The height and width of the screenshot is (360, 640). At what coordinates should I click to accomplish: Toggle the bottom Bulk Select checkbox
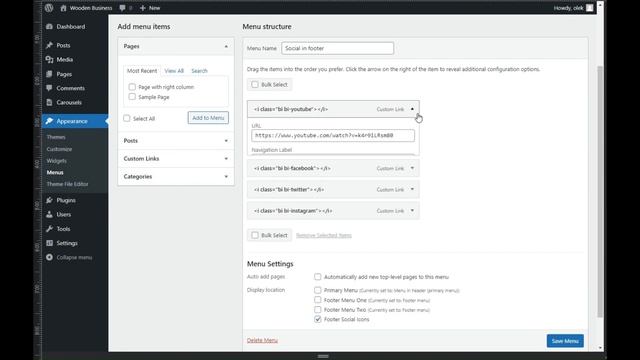click(255, 235)
